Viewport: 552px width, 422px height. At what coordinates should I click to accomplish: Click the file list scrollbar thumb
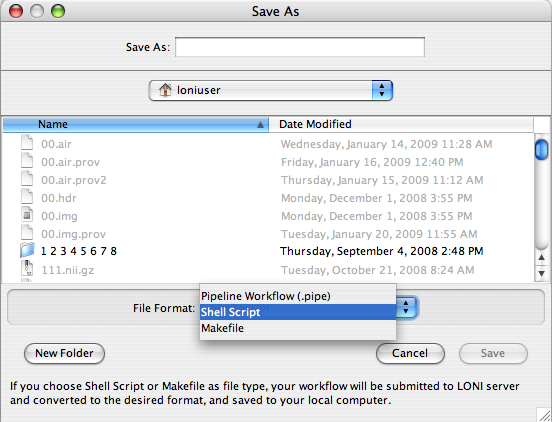(x=541, y=150)
